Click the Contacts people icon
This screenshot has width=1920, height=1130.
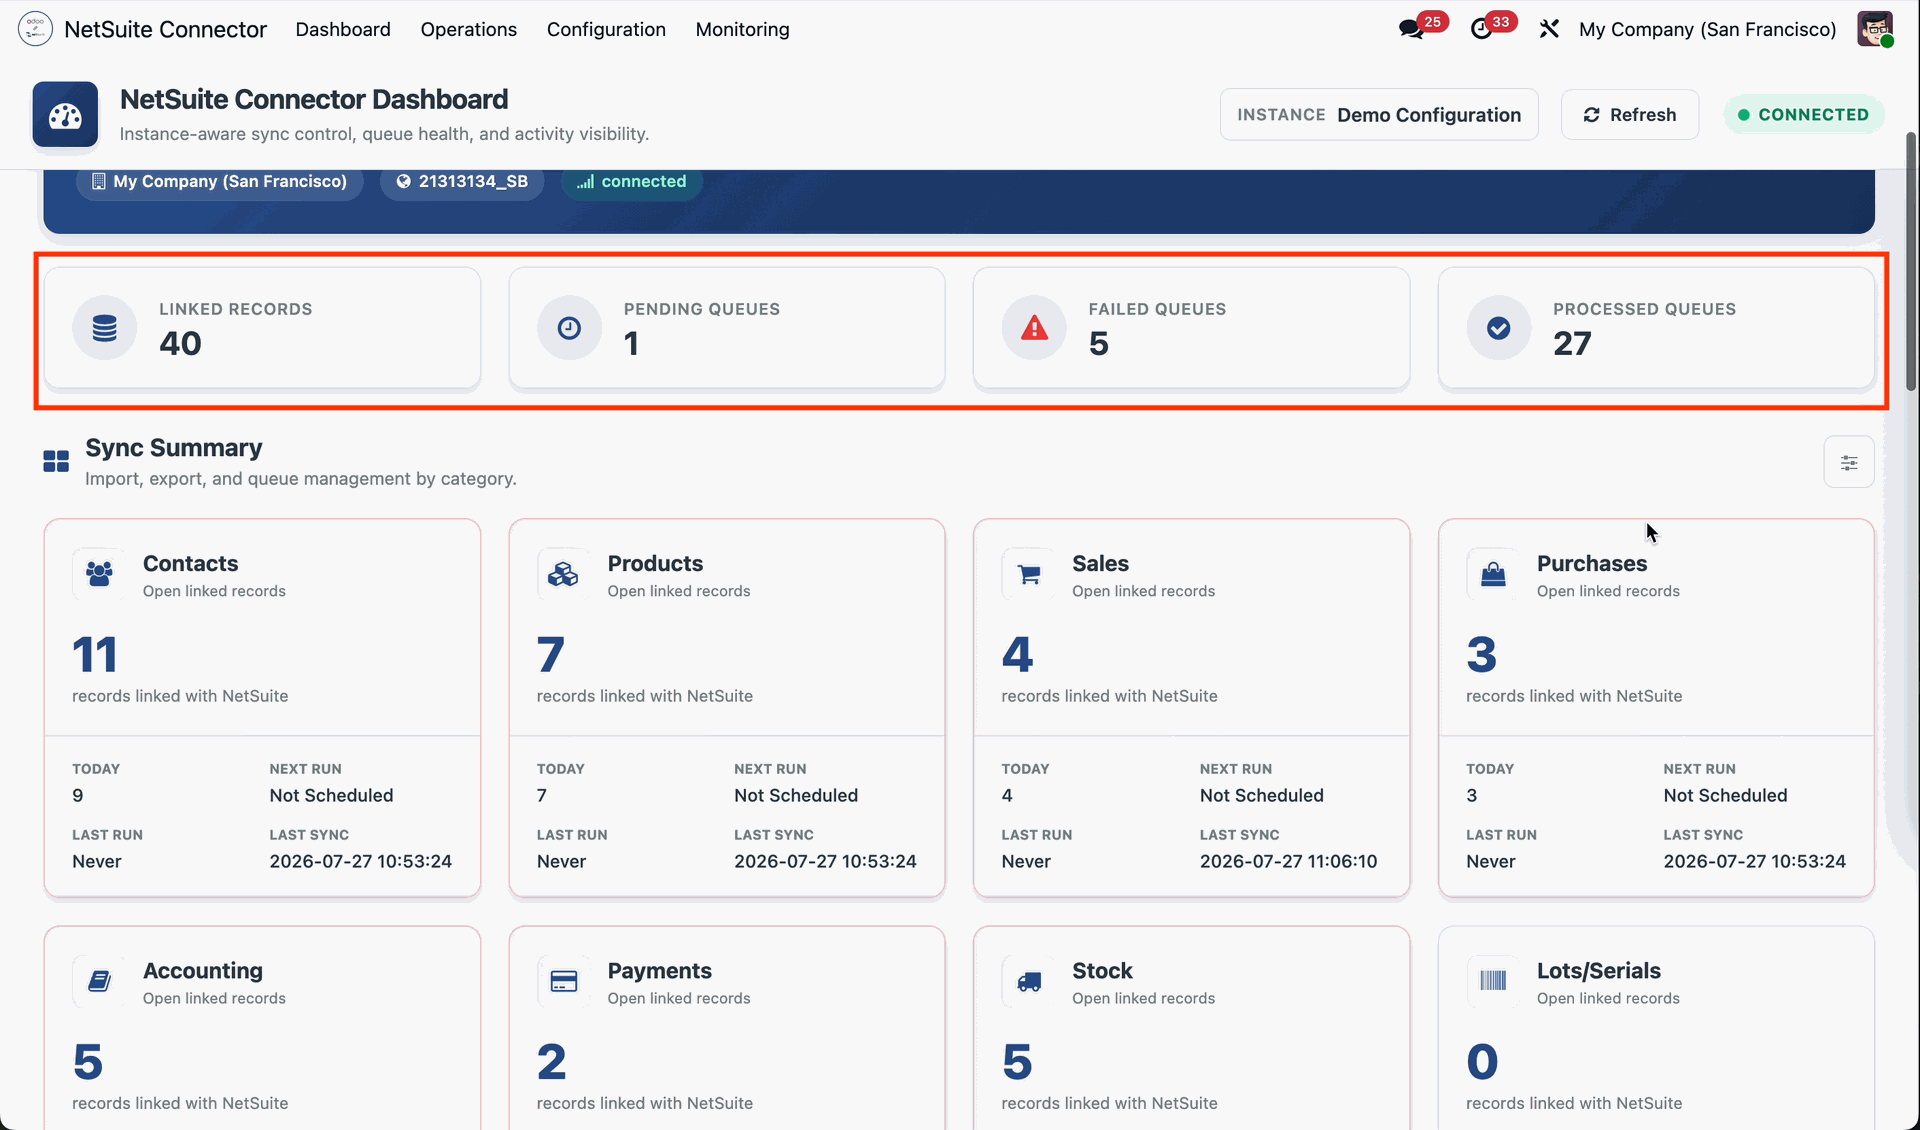(x=99, y=574)
